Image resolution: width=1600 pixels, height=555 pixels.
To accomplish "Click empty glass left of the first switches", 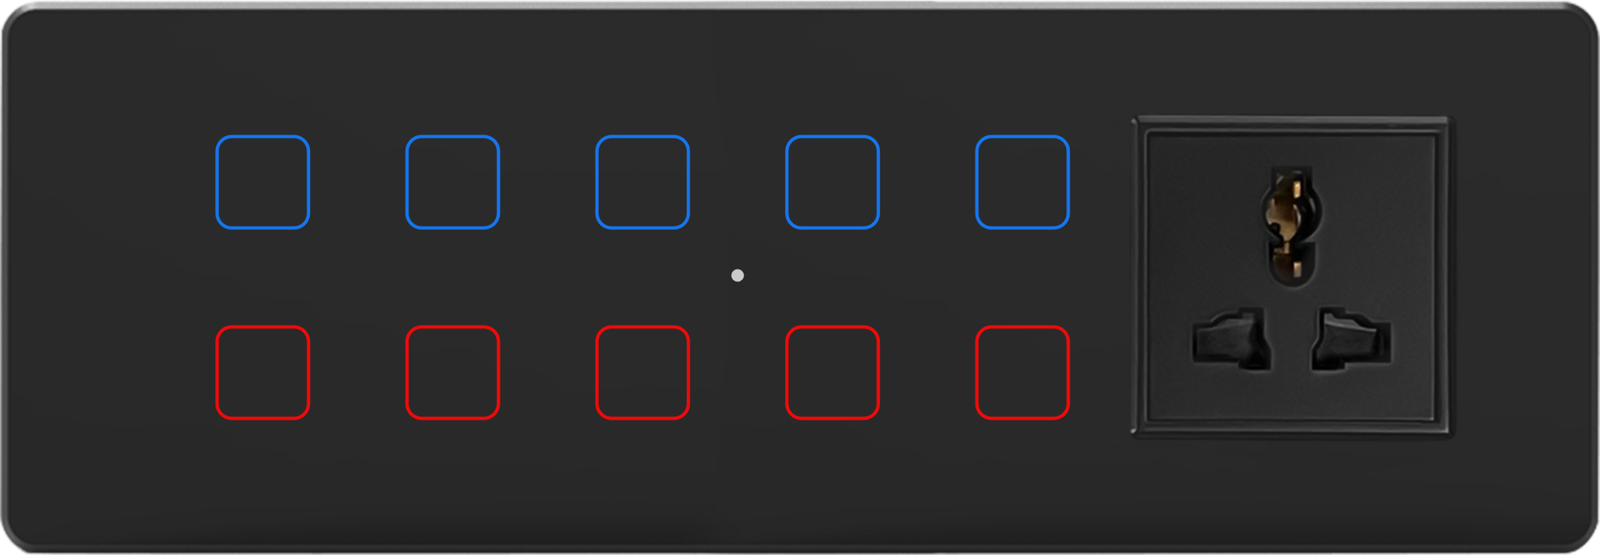I will [110, 277].
